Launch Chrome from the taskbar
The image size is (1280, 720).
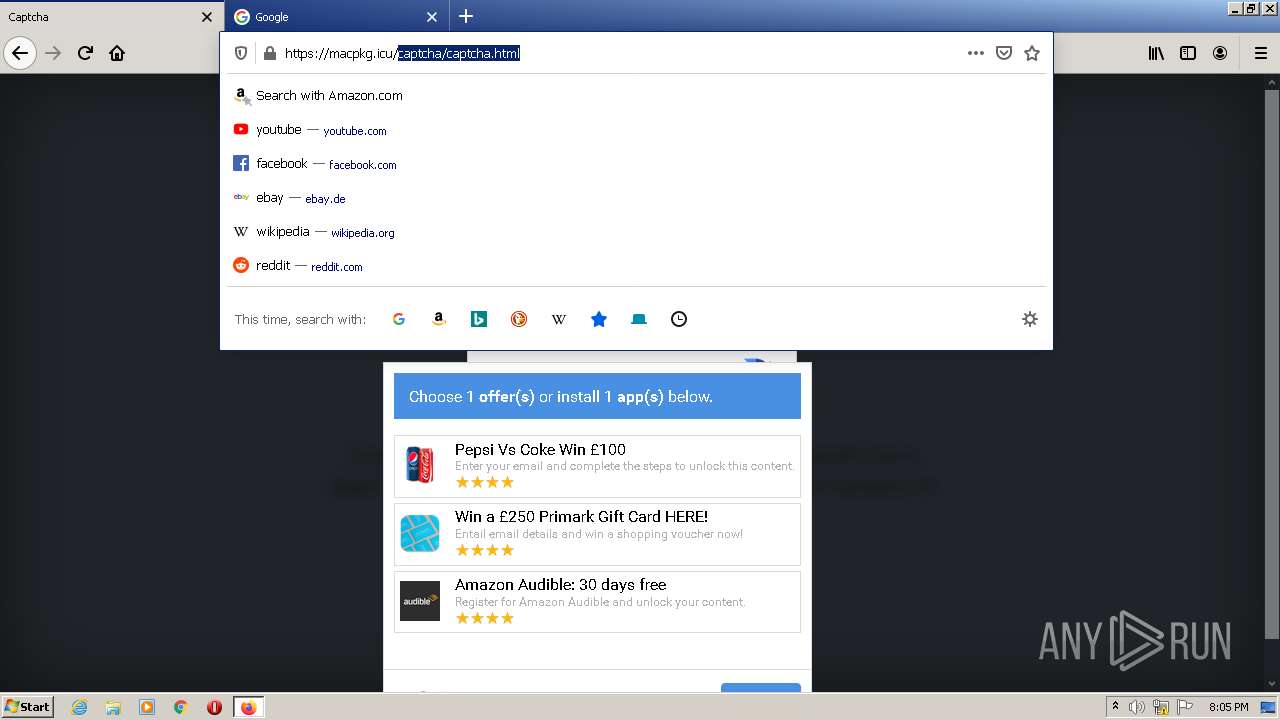181,707
